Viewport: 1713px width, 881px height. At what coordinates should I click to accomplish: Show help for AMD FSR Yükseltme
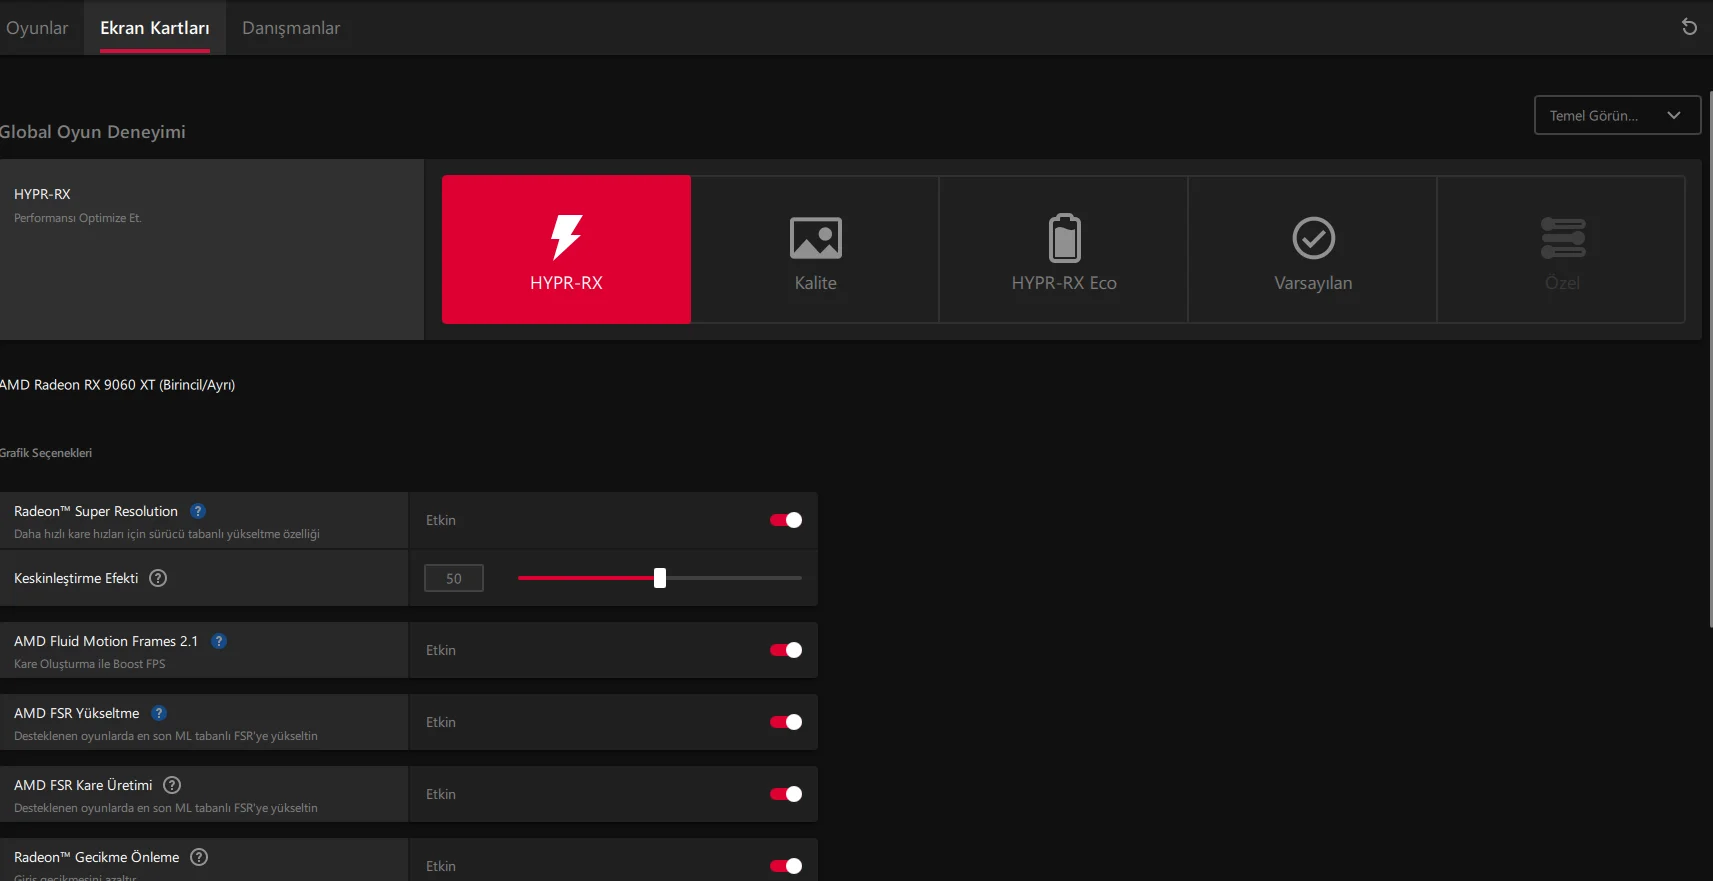pyautogui.click(x=159, y=713)
